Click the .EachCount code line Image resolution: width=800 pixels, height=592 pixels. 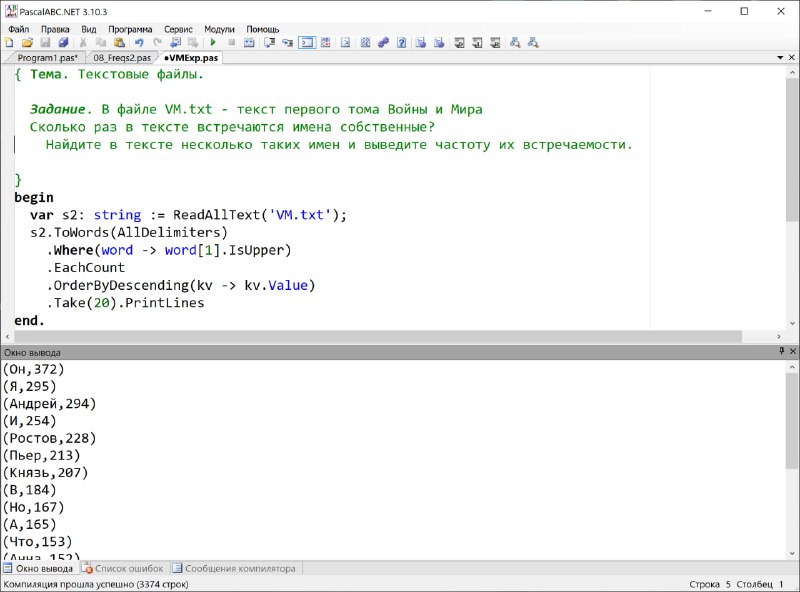(86, 268)
